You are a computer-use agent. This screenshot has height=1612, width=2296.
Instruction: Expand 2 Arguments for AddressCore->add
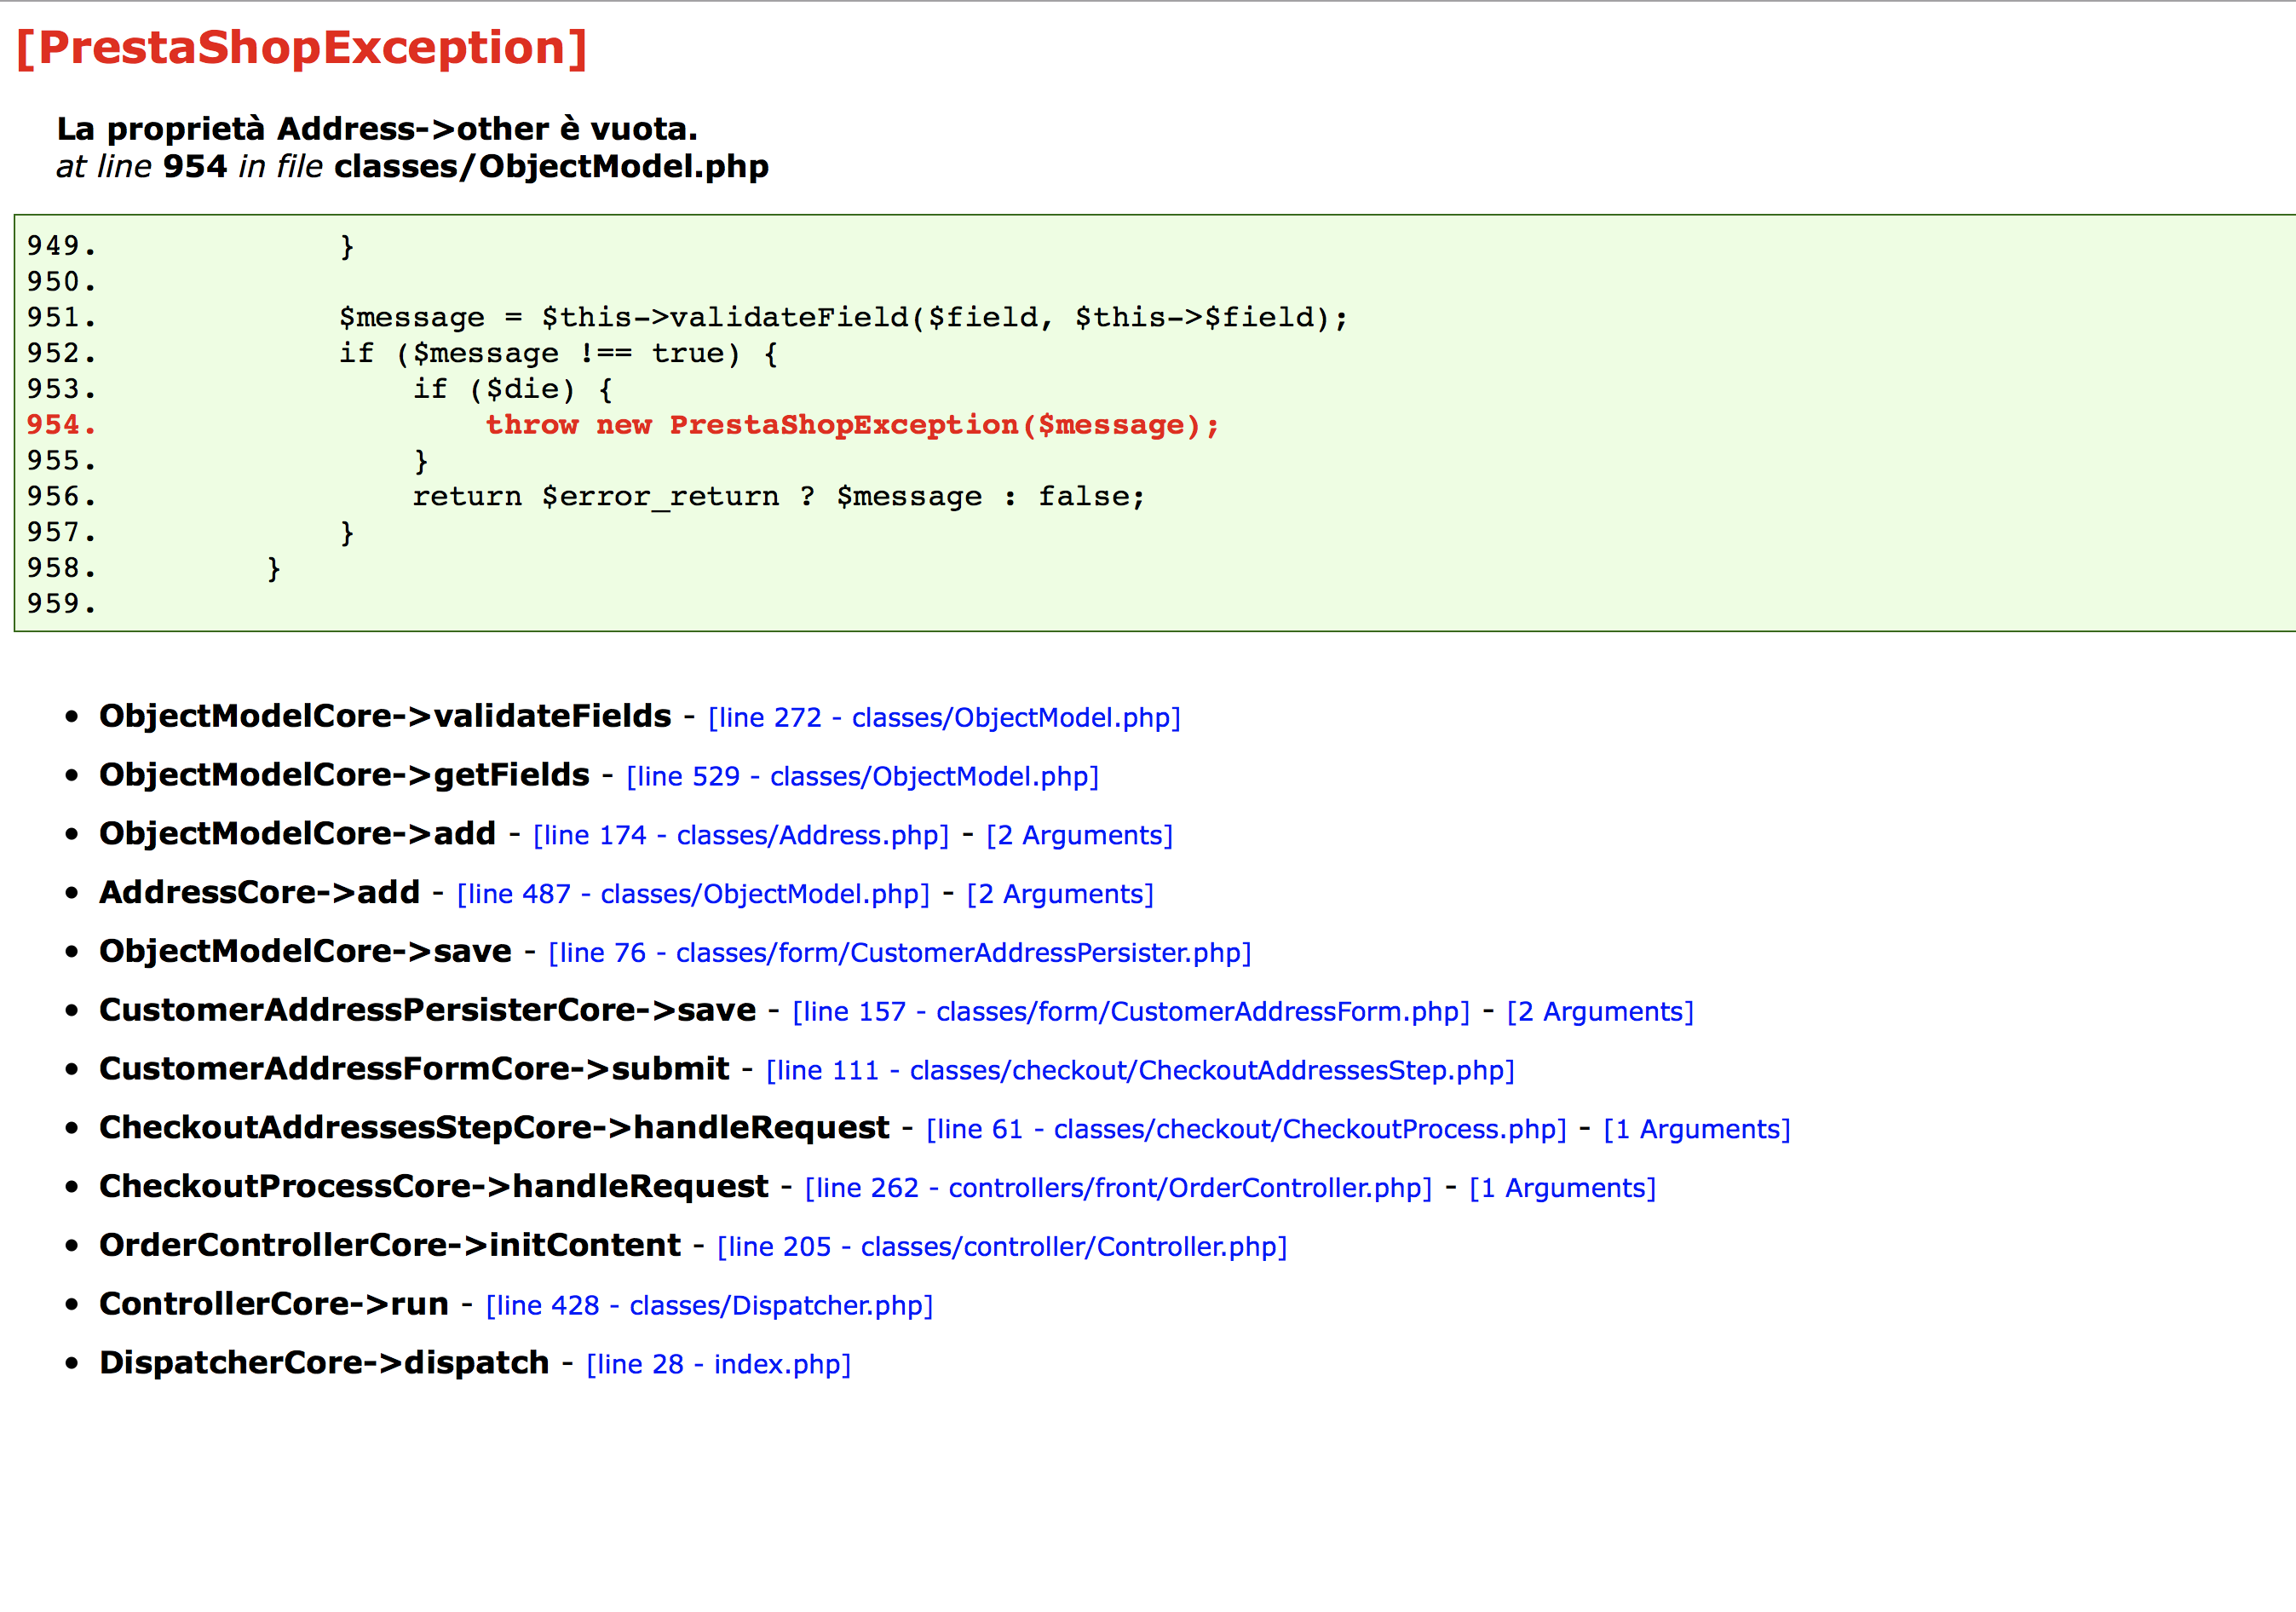click(x=1060, y=894)
